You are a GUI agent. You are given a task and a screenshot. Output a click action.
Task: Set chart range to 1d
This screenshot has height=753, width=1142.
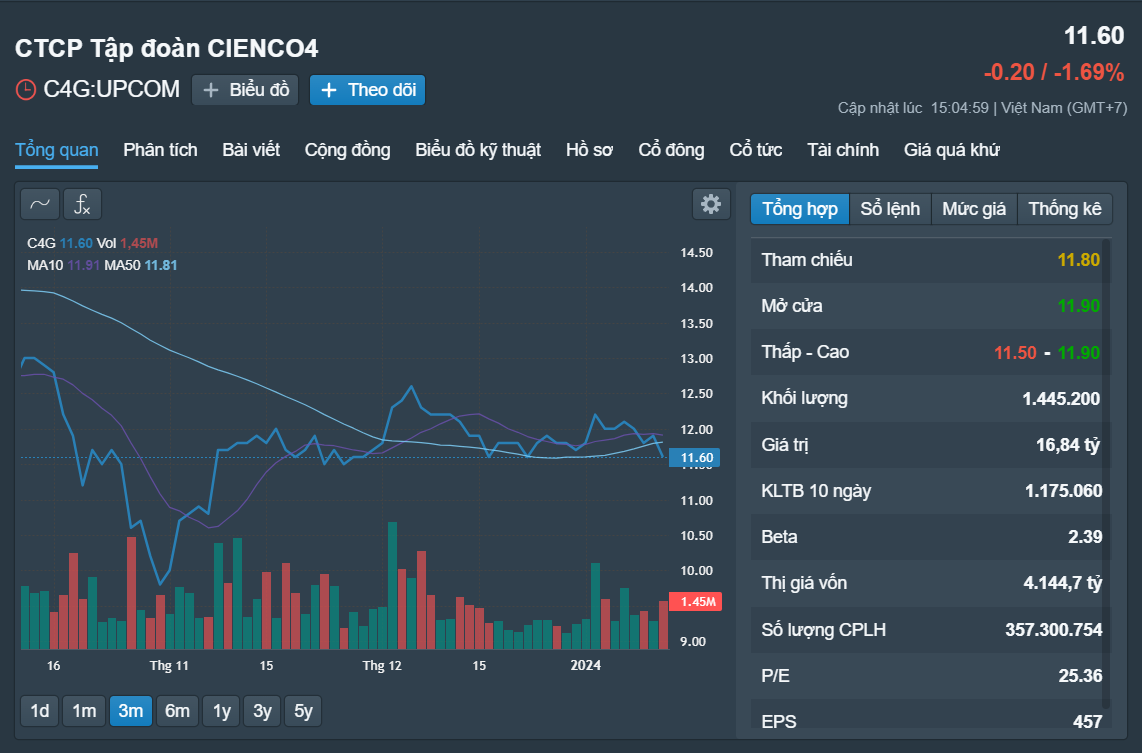pos(40,711)
